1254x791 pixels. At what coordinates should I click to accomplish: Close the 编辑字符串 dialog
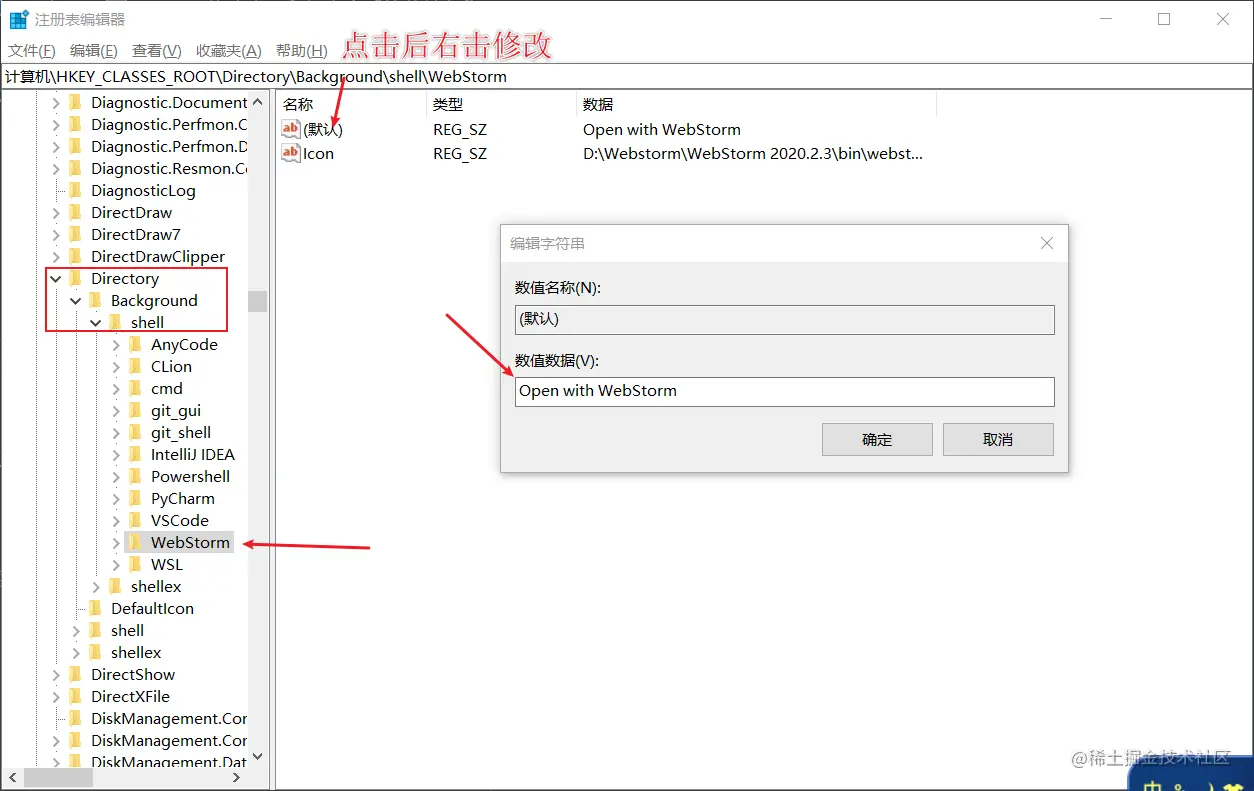tap(1046, 243)
